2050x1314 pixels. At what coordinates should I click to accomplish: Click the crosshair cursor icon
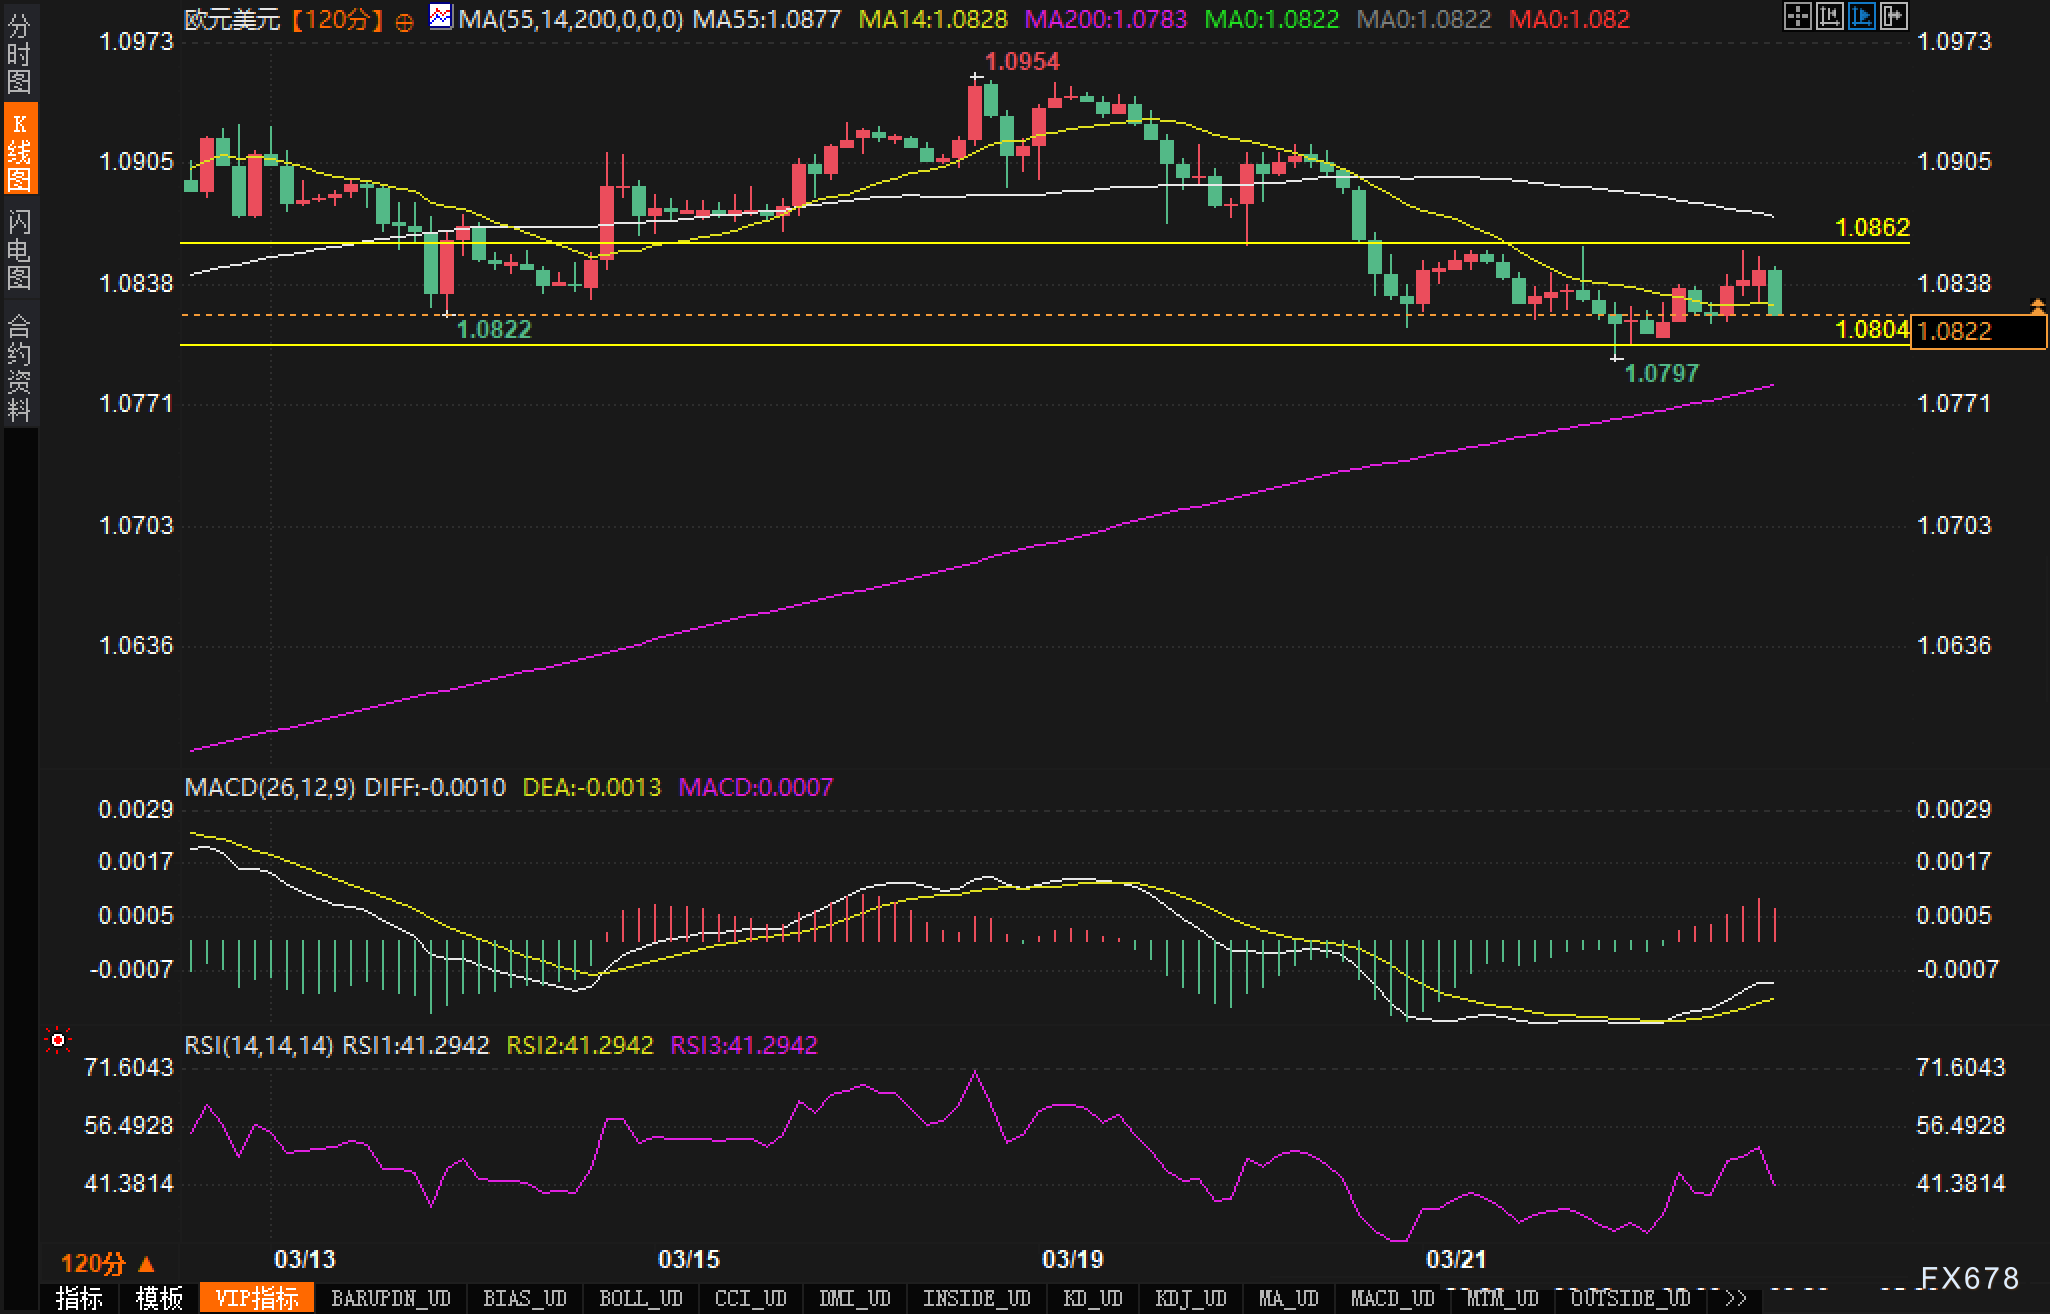tap(1797, 16)
